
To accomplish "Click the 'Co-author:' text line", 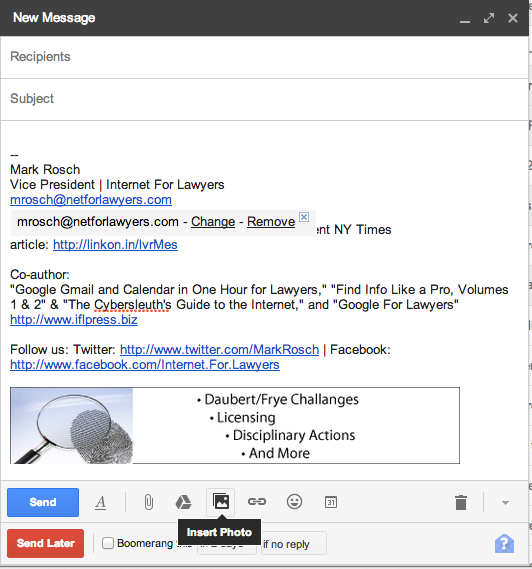I will coord(40,275).
